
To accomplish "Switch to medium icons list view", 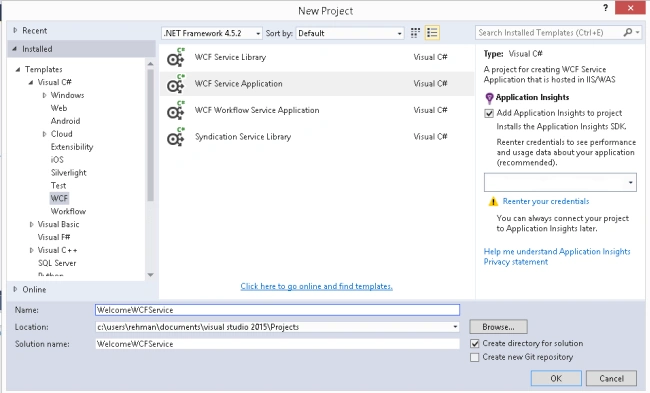I will (432, 33).
